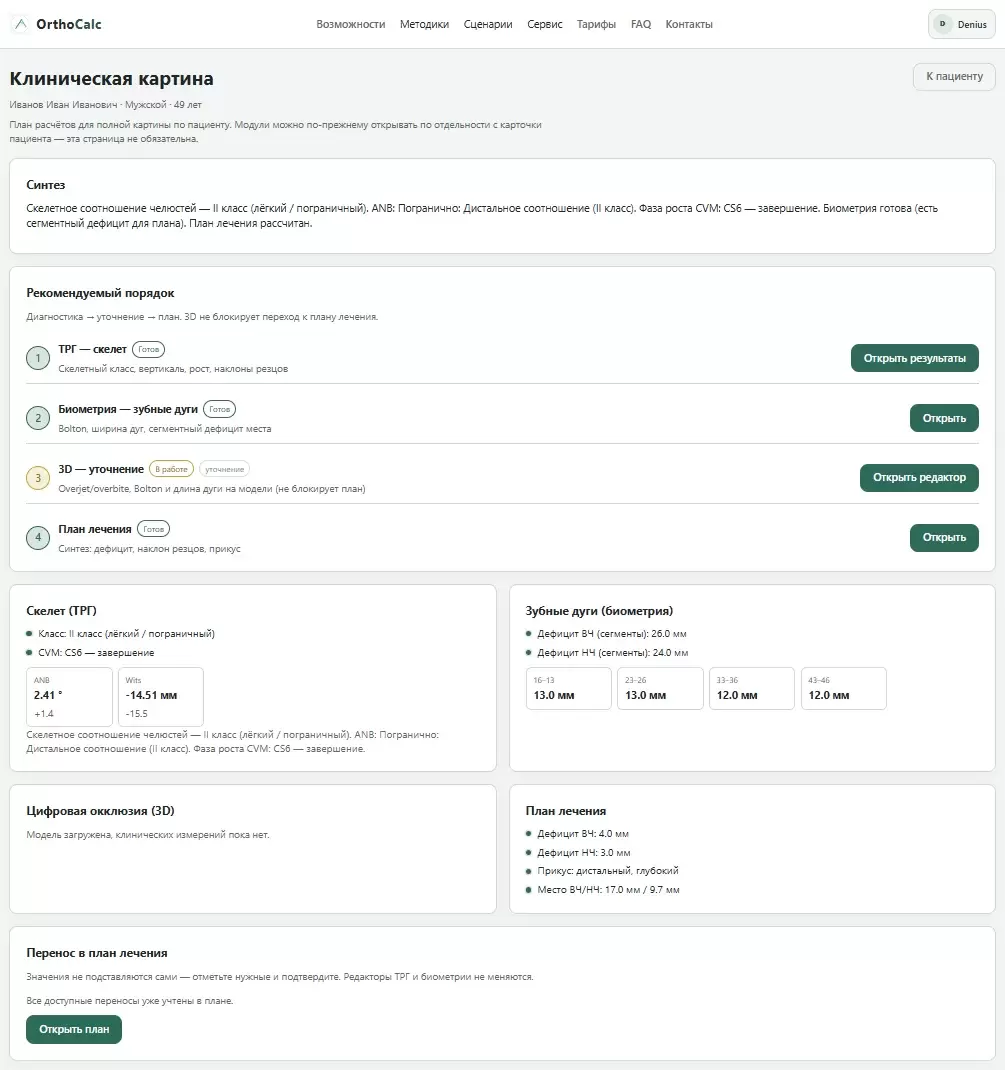Click the OrthoCalc brand name
Screen dimensions: 1005x1070
(69, 25)
